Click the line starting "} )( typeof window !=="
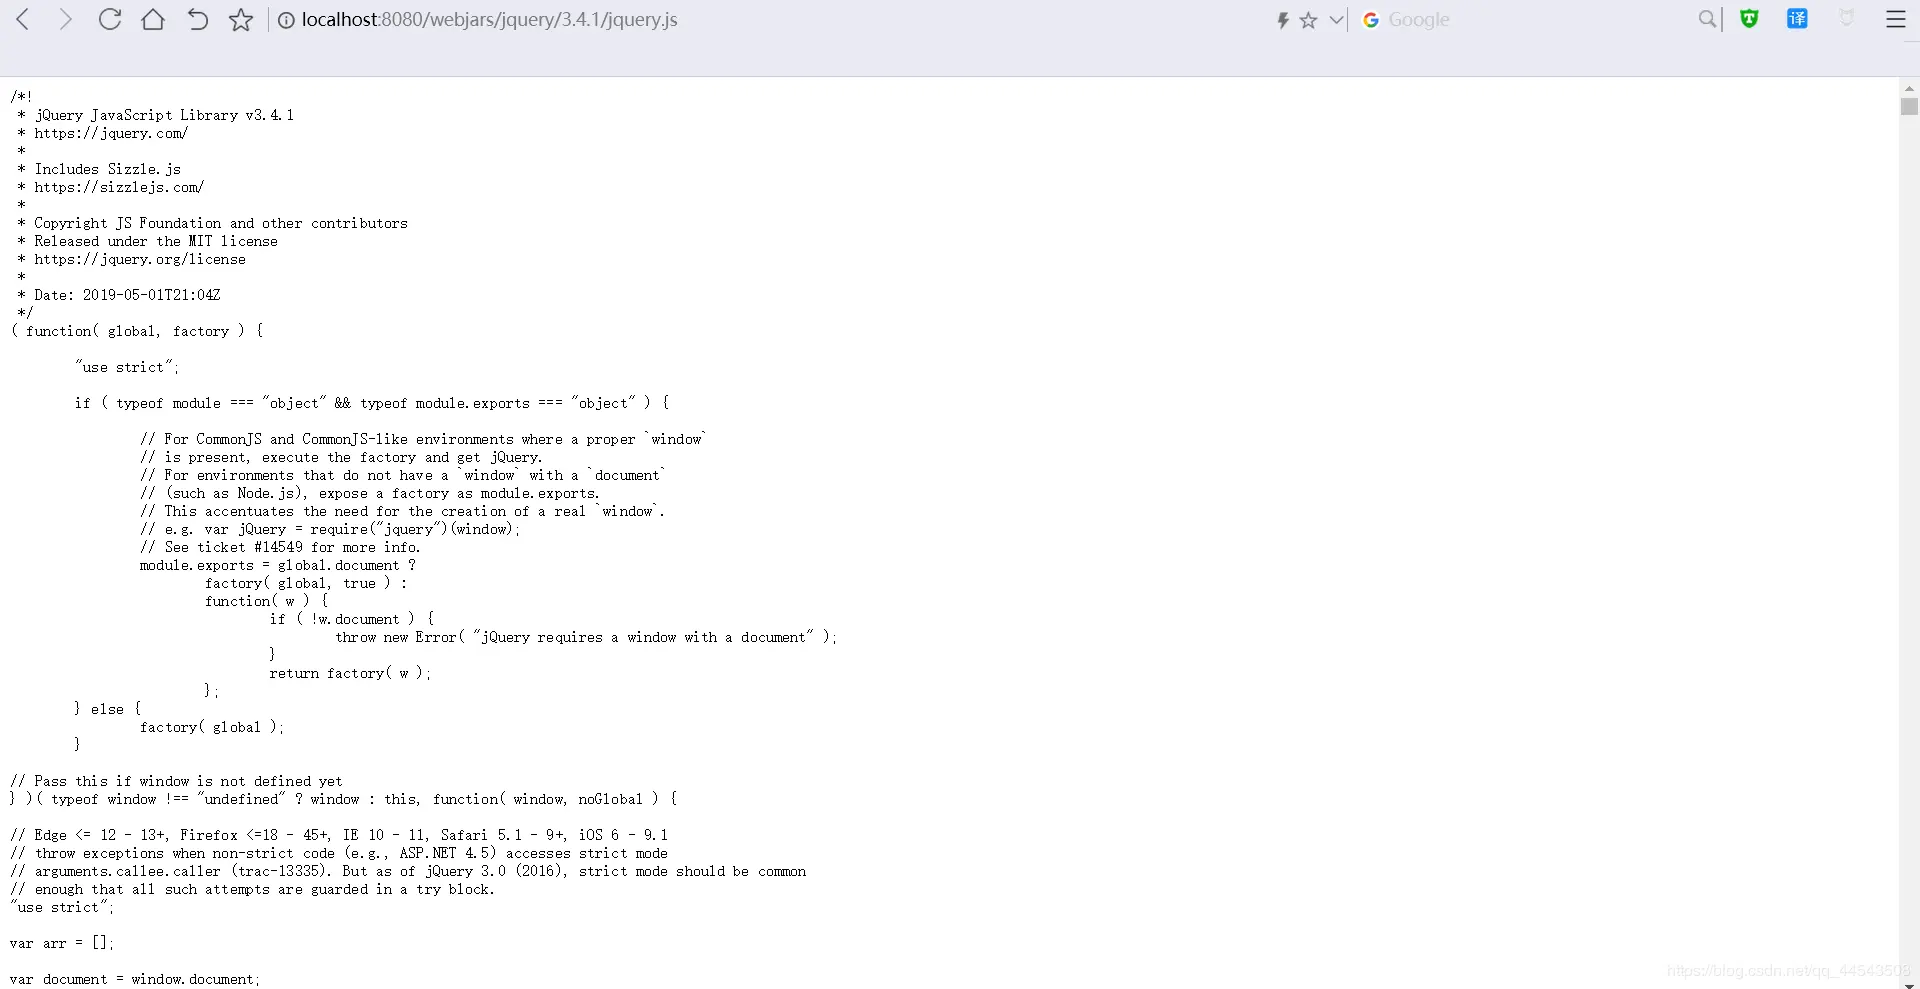The width and height of the screenshot is (1920, 989). click(x=344, y=799)
